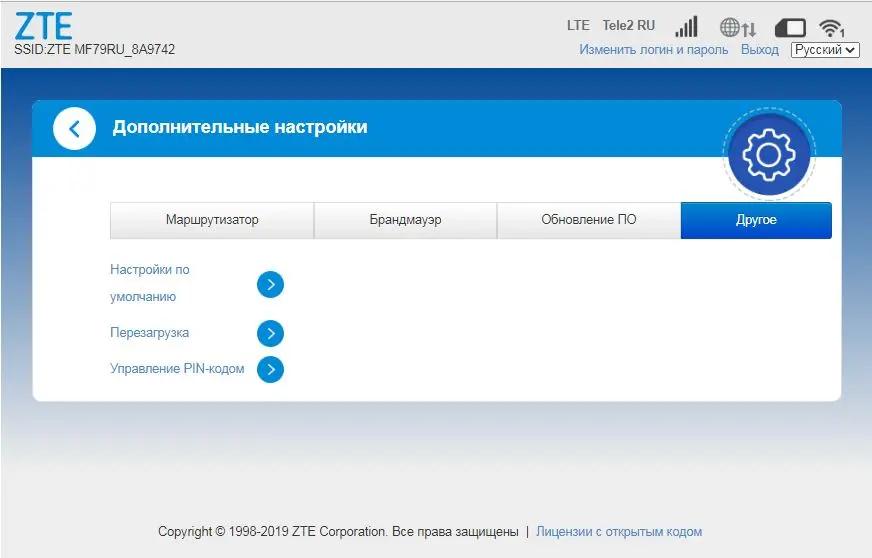
Task: Open Настройки по умолчанию link
Action: click(x=150, y=283)
